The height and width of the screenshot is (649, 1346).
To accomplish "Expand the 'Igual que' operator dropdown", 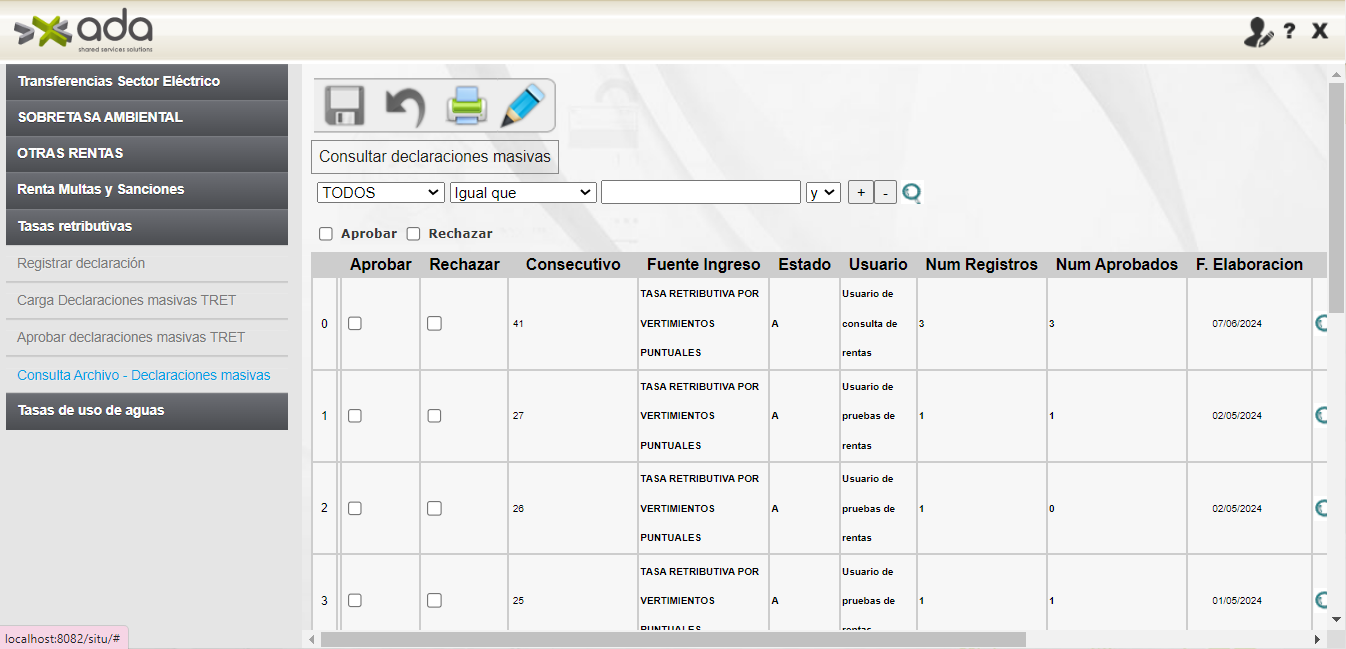I will pos(523,193).
